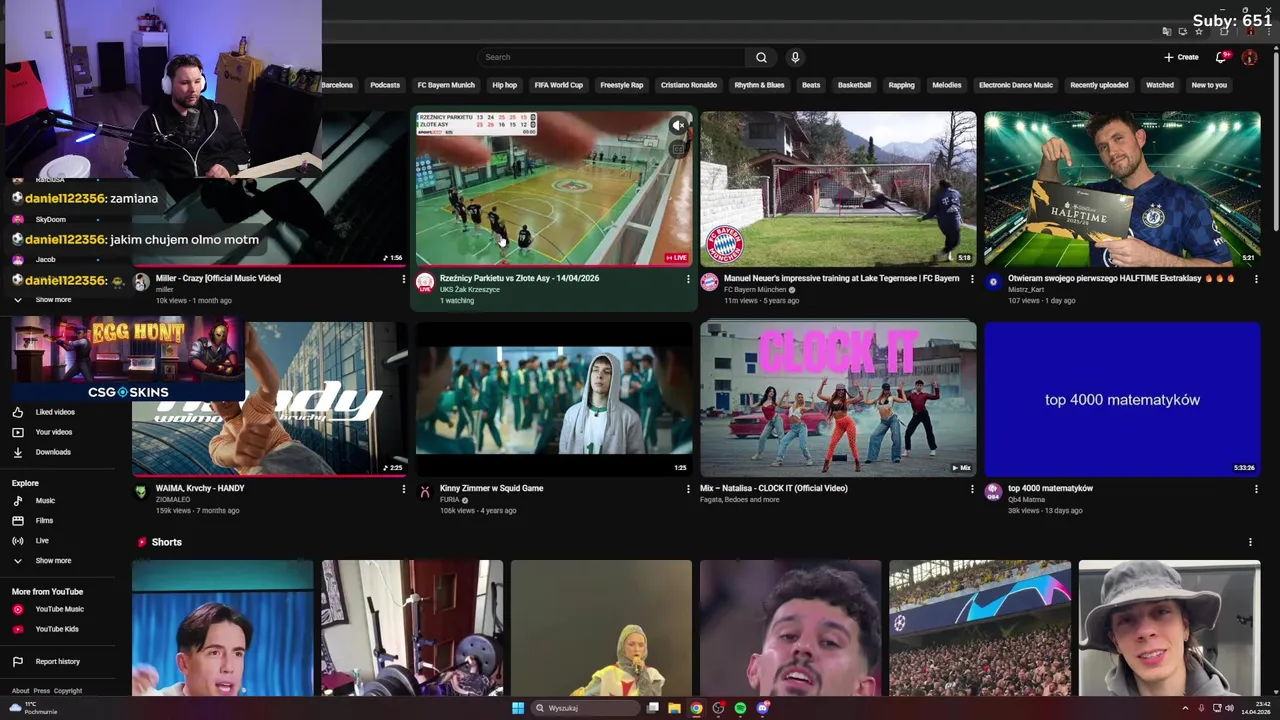Select the Podcasts filter chip

(x=385, y=85)
